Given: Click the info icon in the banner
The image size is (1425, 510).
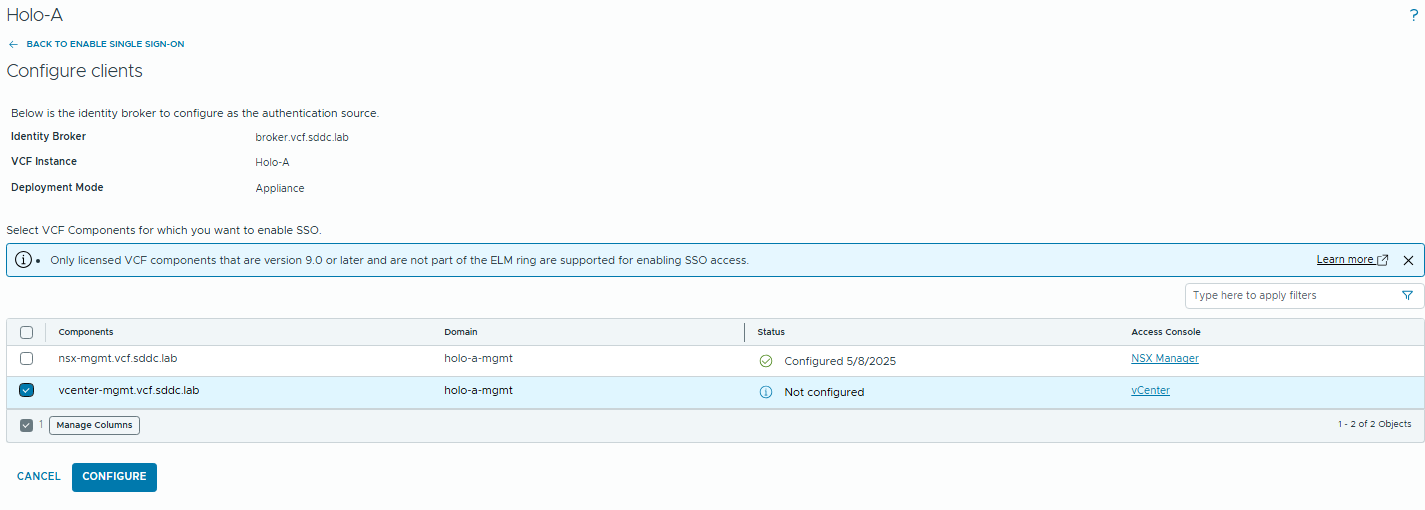Looking at the screenshot, I should 23,260.
